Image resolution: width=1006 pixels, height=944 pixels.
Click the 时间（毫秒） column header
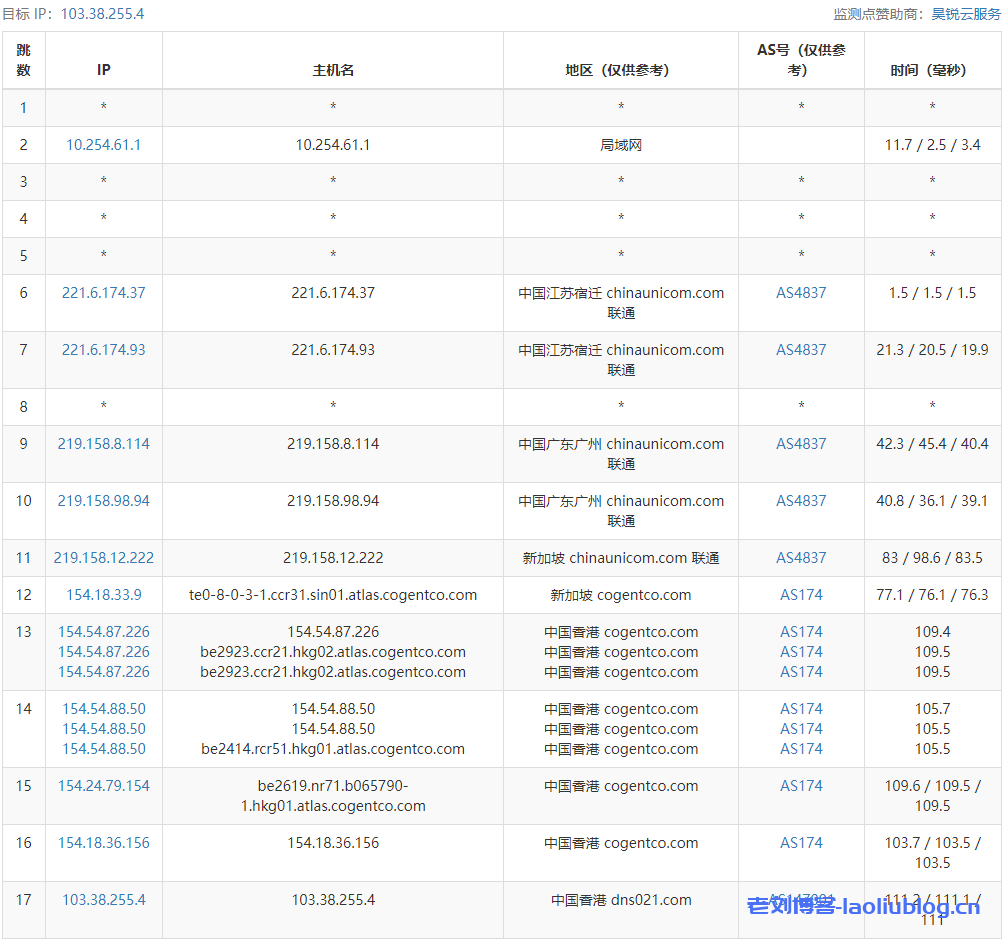pos(932,70)
